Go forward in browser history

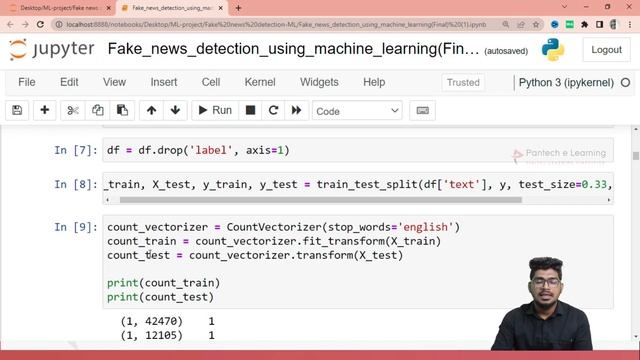25,24
